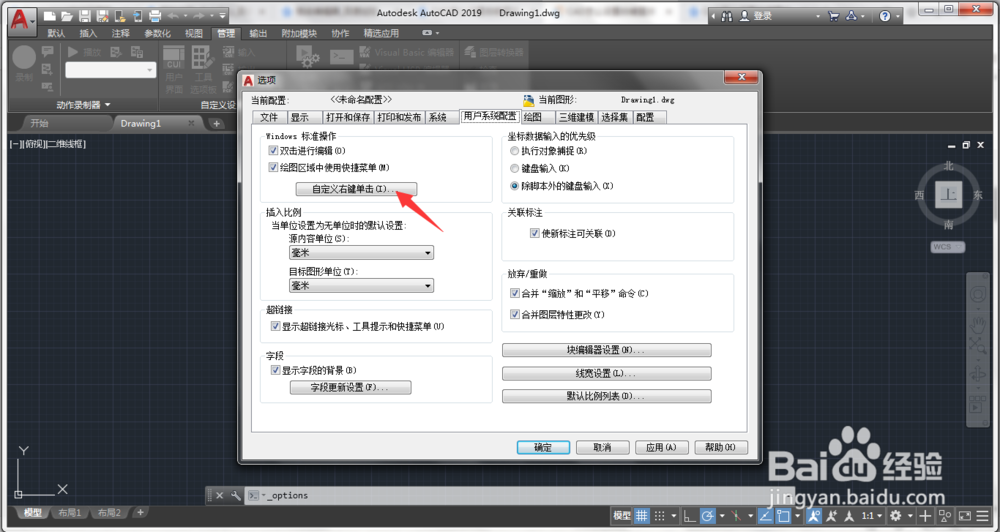Toggle make new dimensions associative checkbox
This screenshot has width=1000, height=532.
click(534, 233)
